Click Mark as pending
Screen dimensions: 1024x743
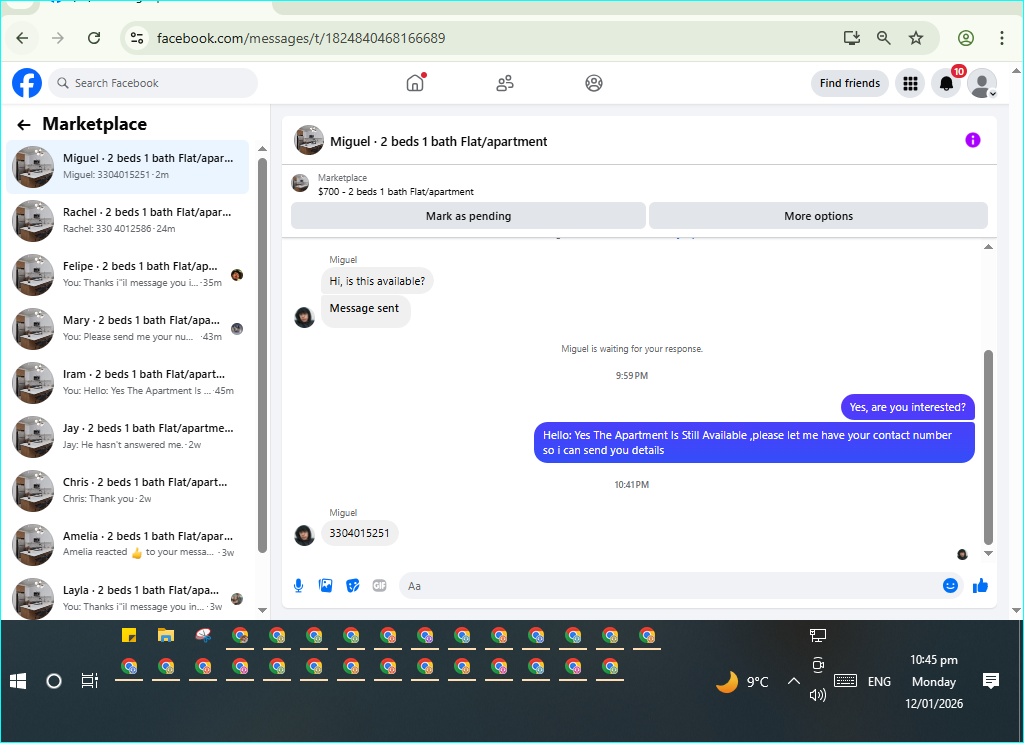click(x=468, y=216)
